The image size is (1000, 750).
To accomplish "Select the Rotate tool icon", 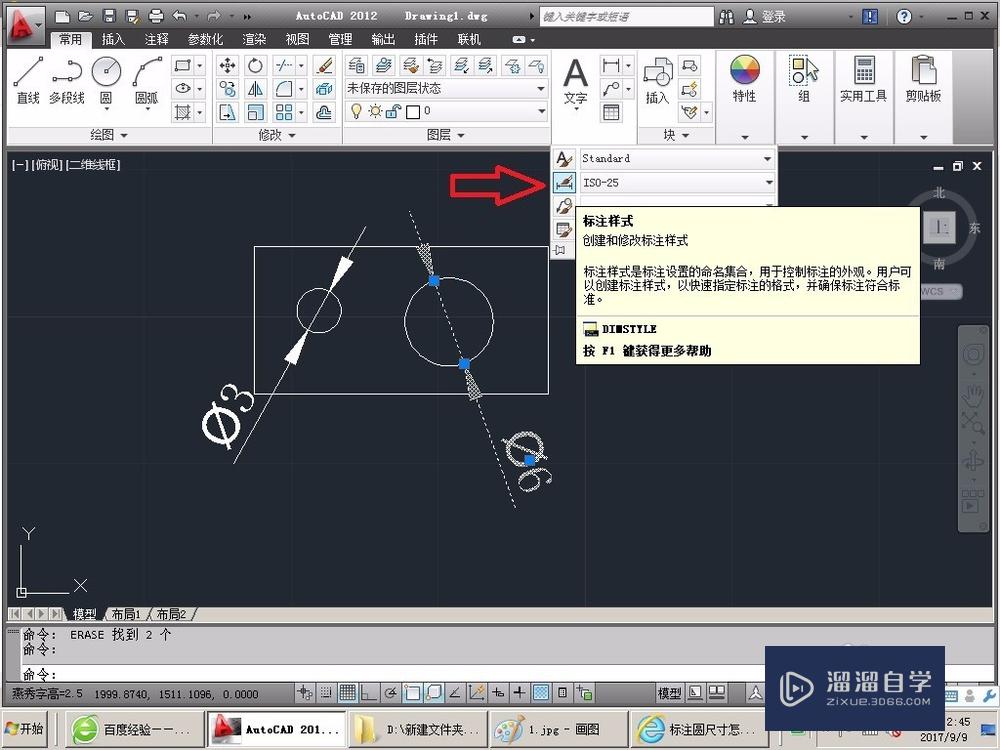I will click(255, 65).
